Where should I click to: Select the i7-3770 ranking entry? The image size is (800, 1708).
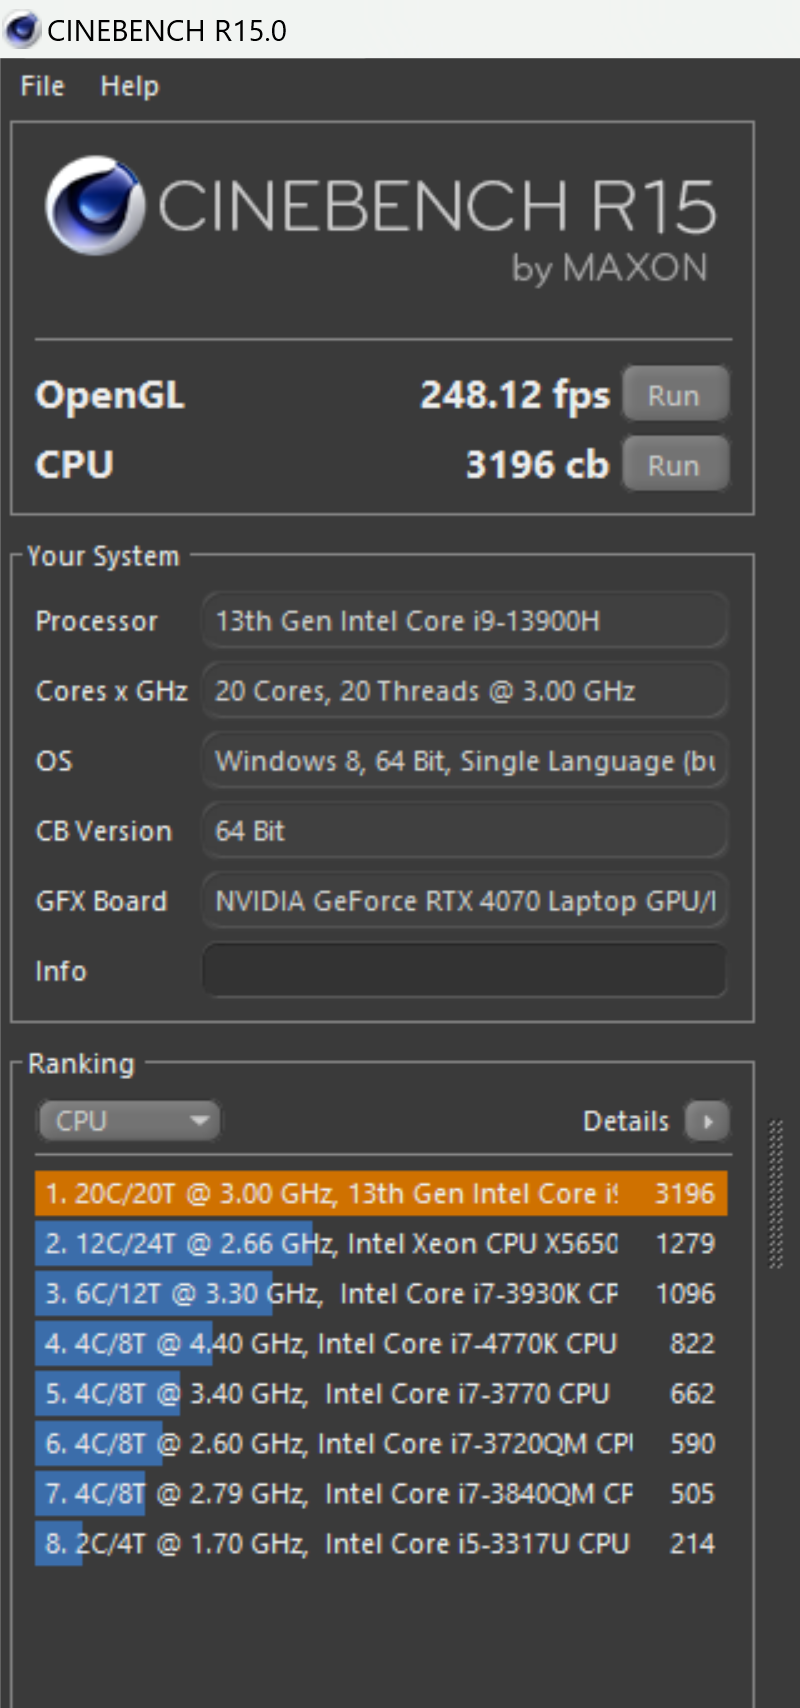point(381,1394)
